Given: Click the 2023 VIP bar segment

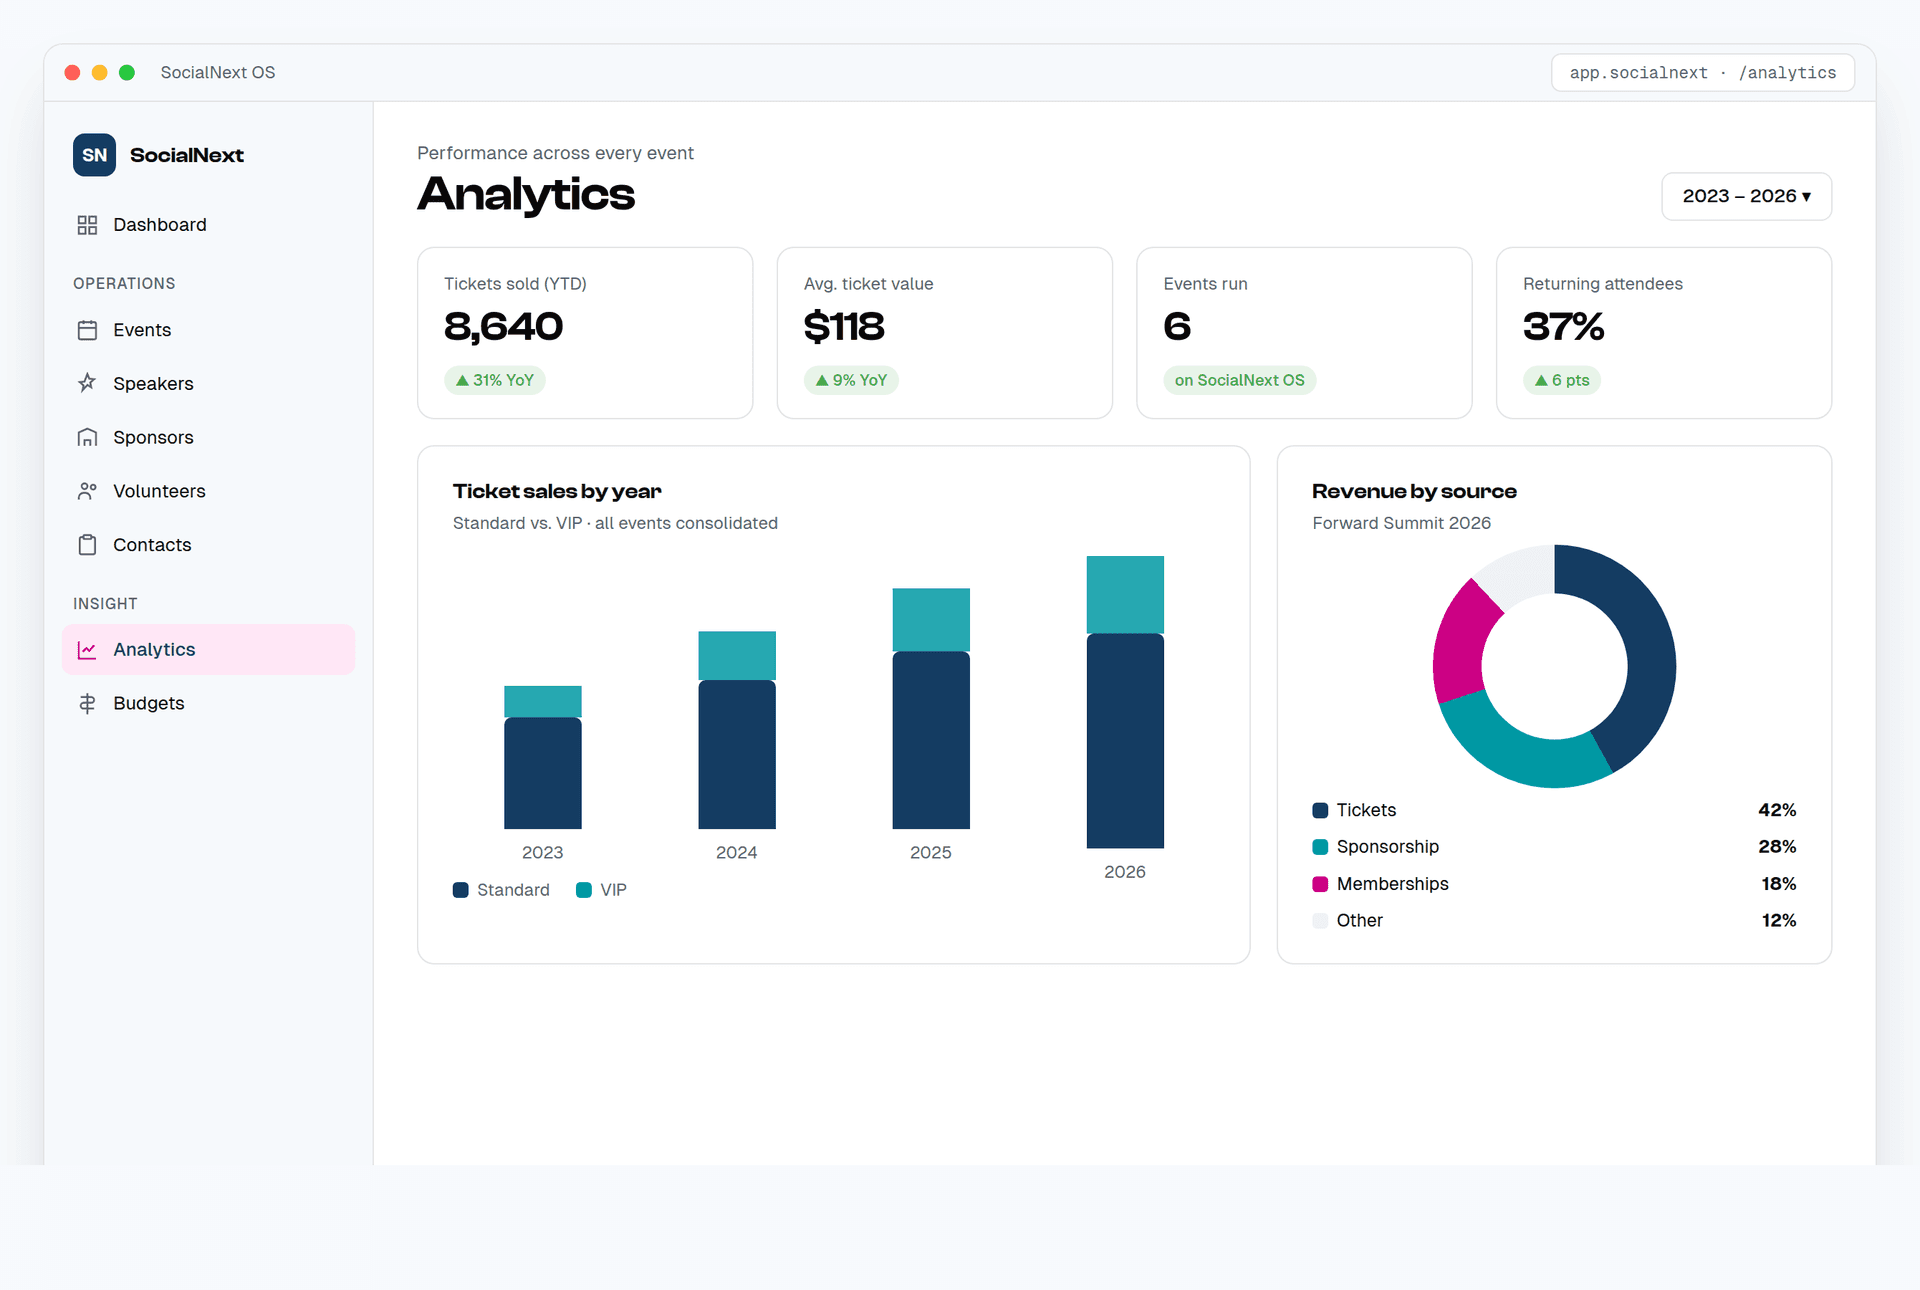Looking at the screenshot, I should [x=543, y=702].
